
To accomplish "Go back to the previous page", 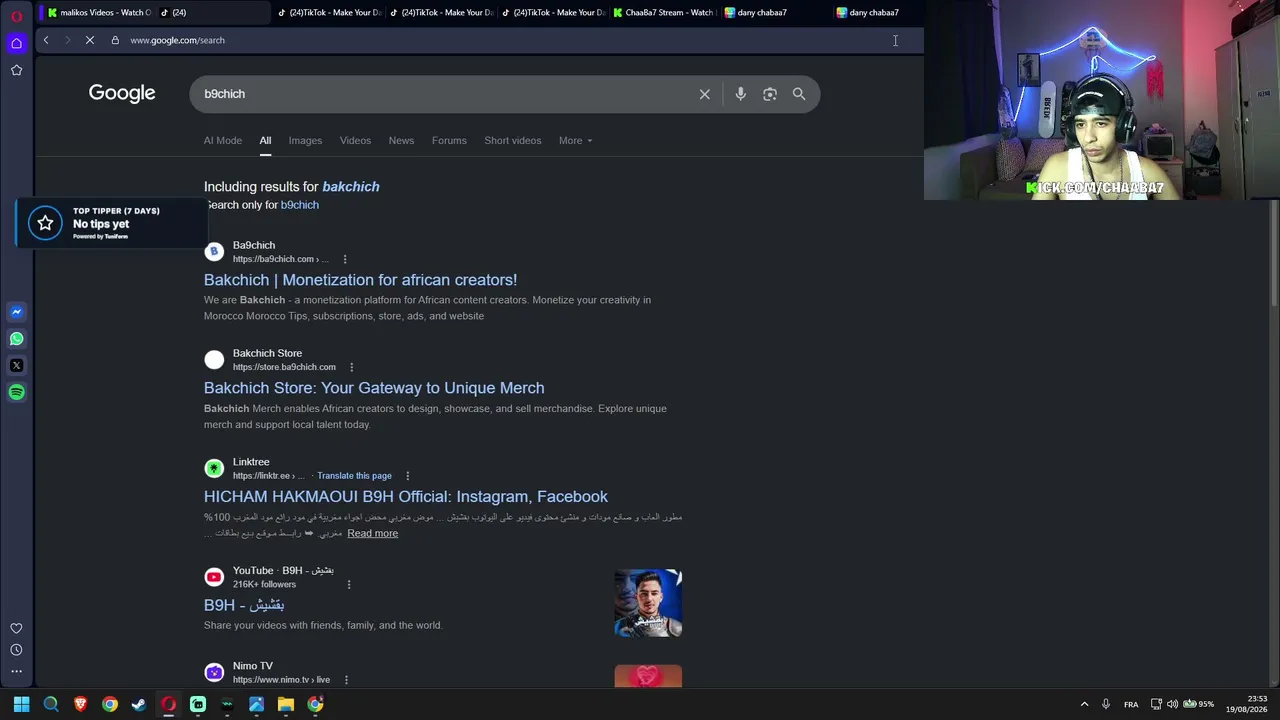I will (46, 40).
